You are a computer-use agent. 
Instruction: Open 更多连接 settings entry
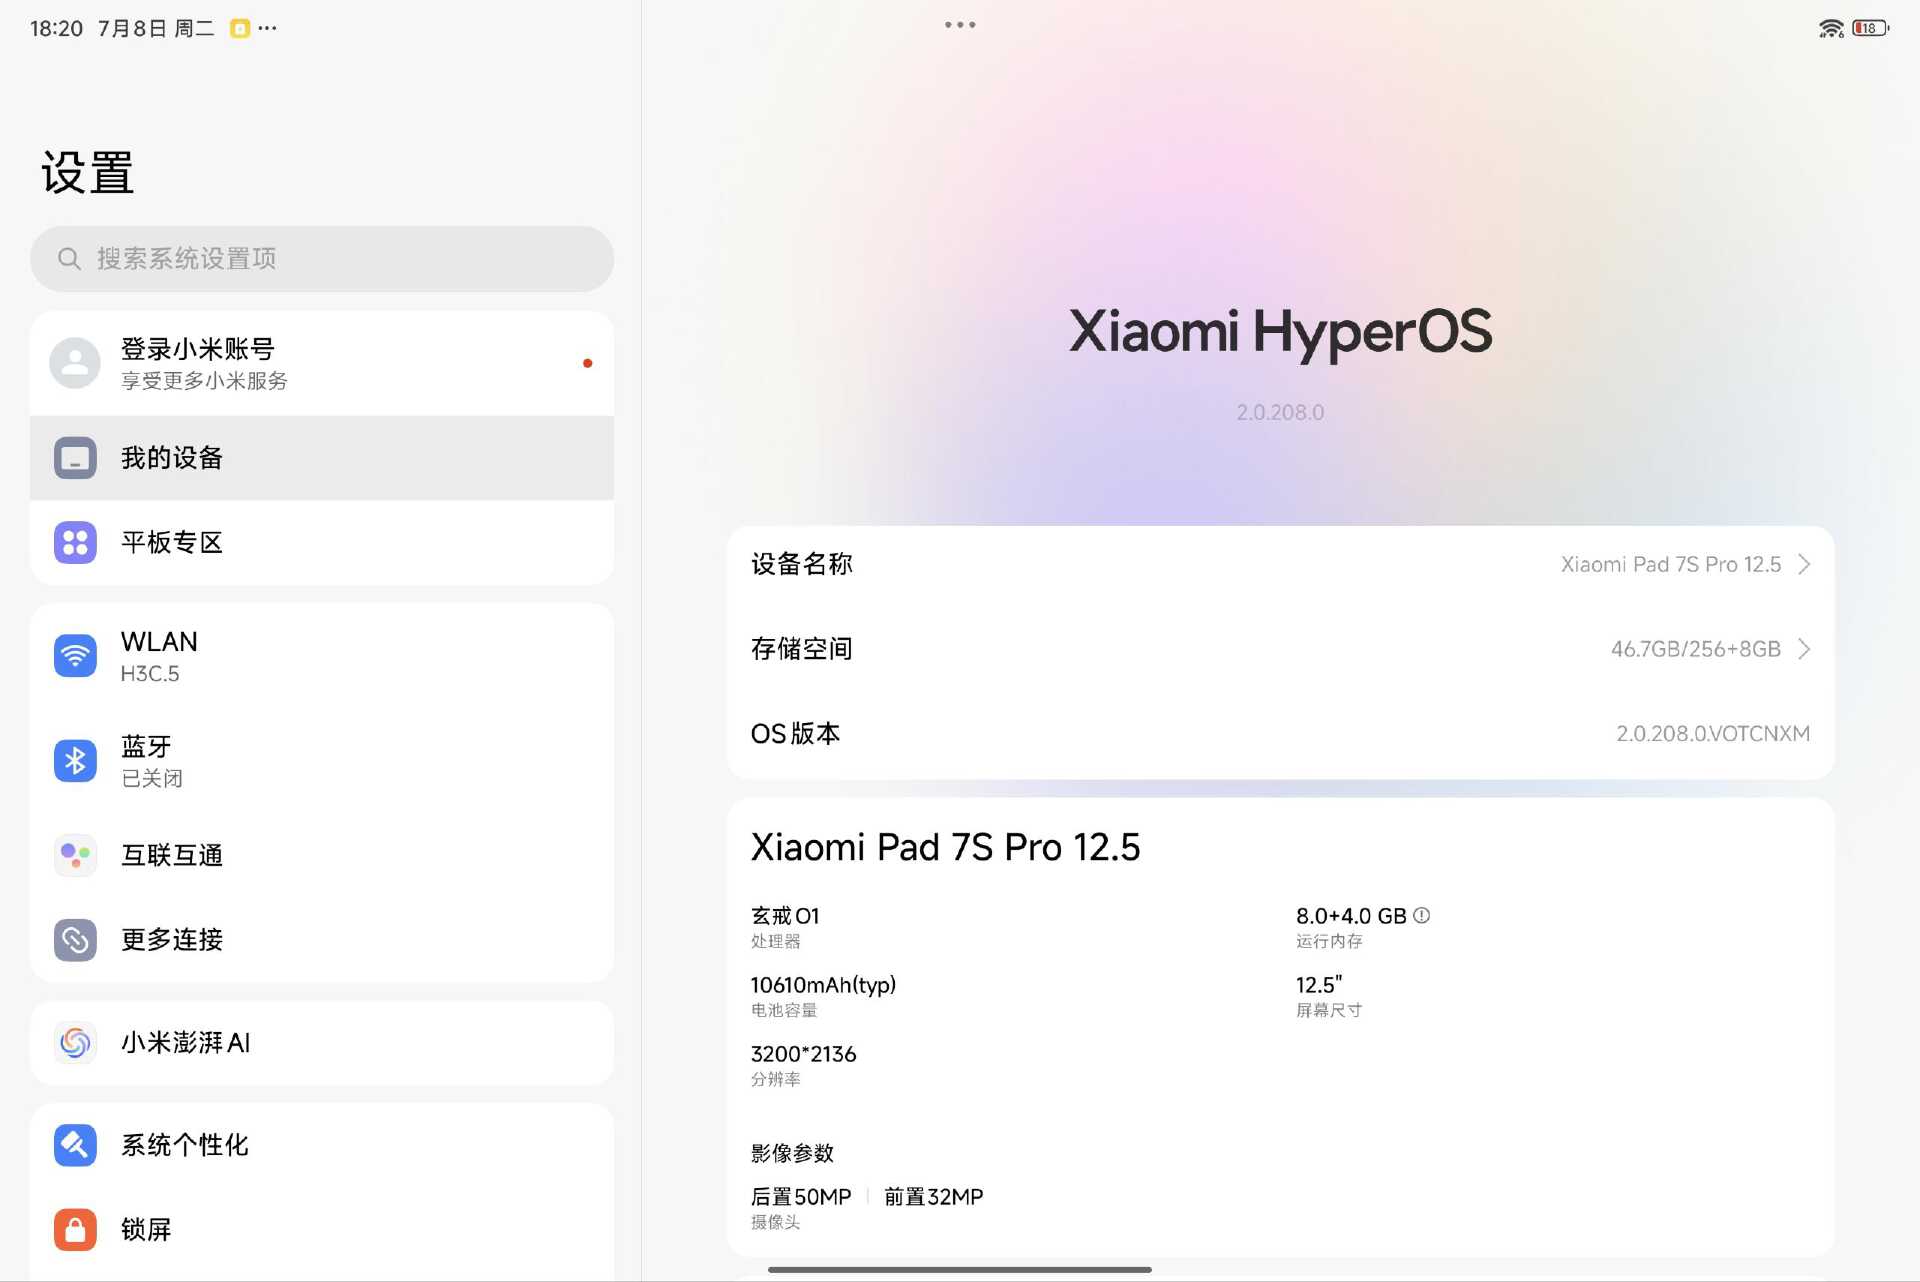point(322,940)
